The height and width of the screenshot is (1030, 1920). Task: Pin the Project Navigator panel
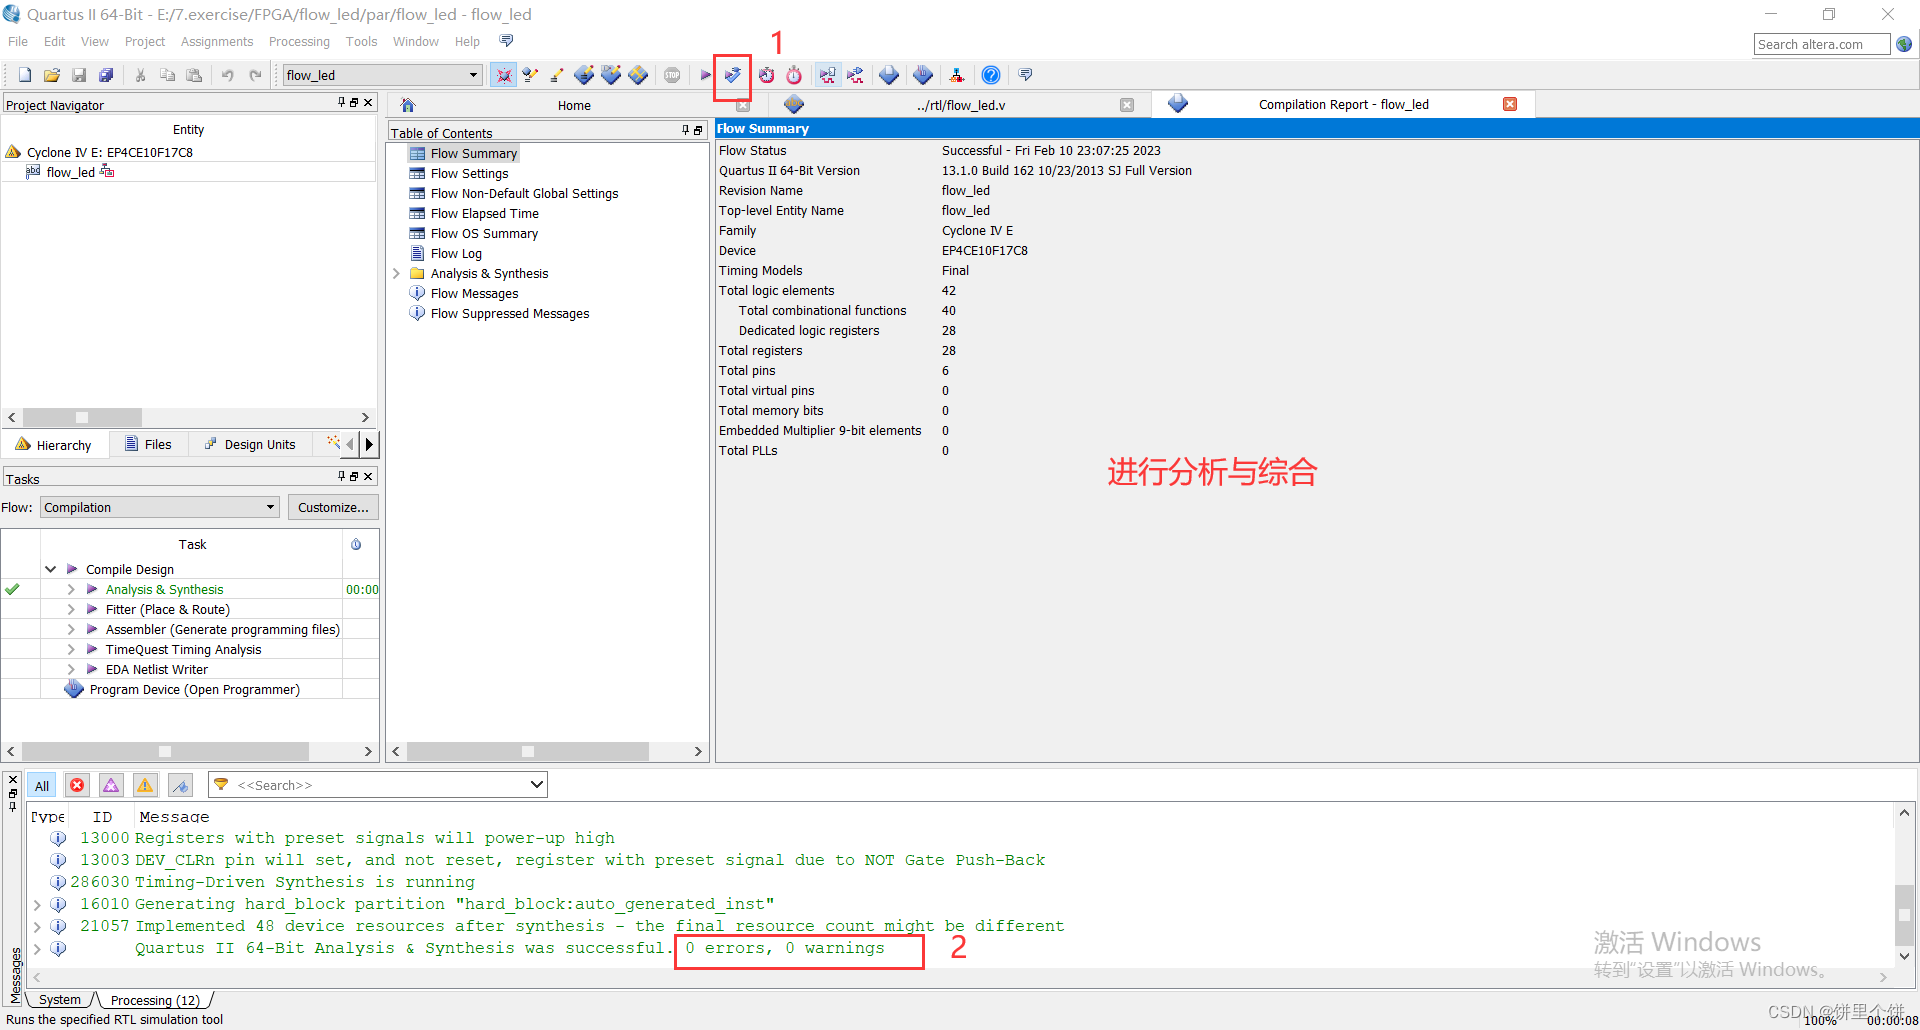tap(341, 102)
